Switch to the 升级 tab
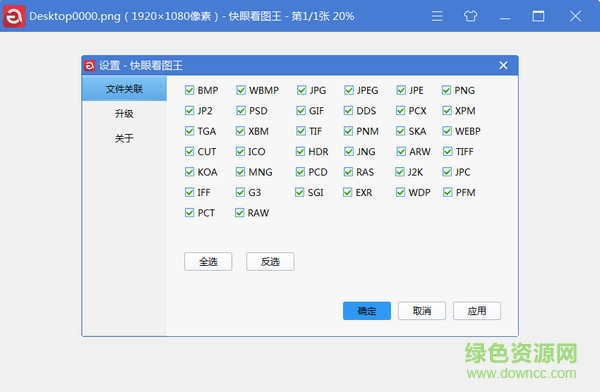The width and height of the screenshot is (600, 392). click(124, 113)
